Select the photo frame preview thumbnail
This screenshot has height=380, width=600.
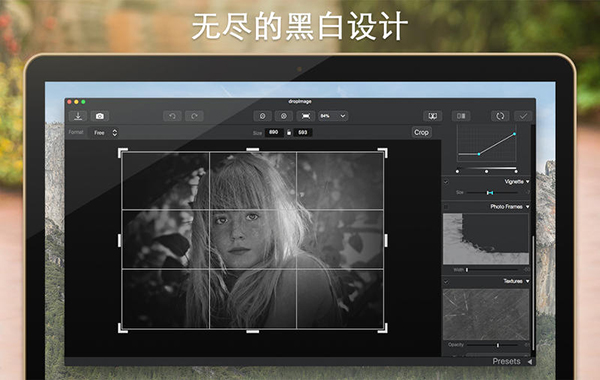pos(486,239)
